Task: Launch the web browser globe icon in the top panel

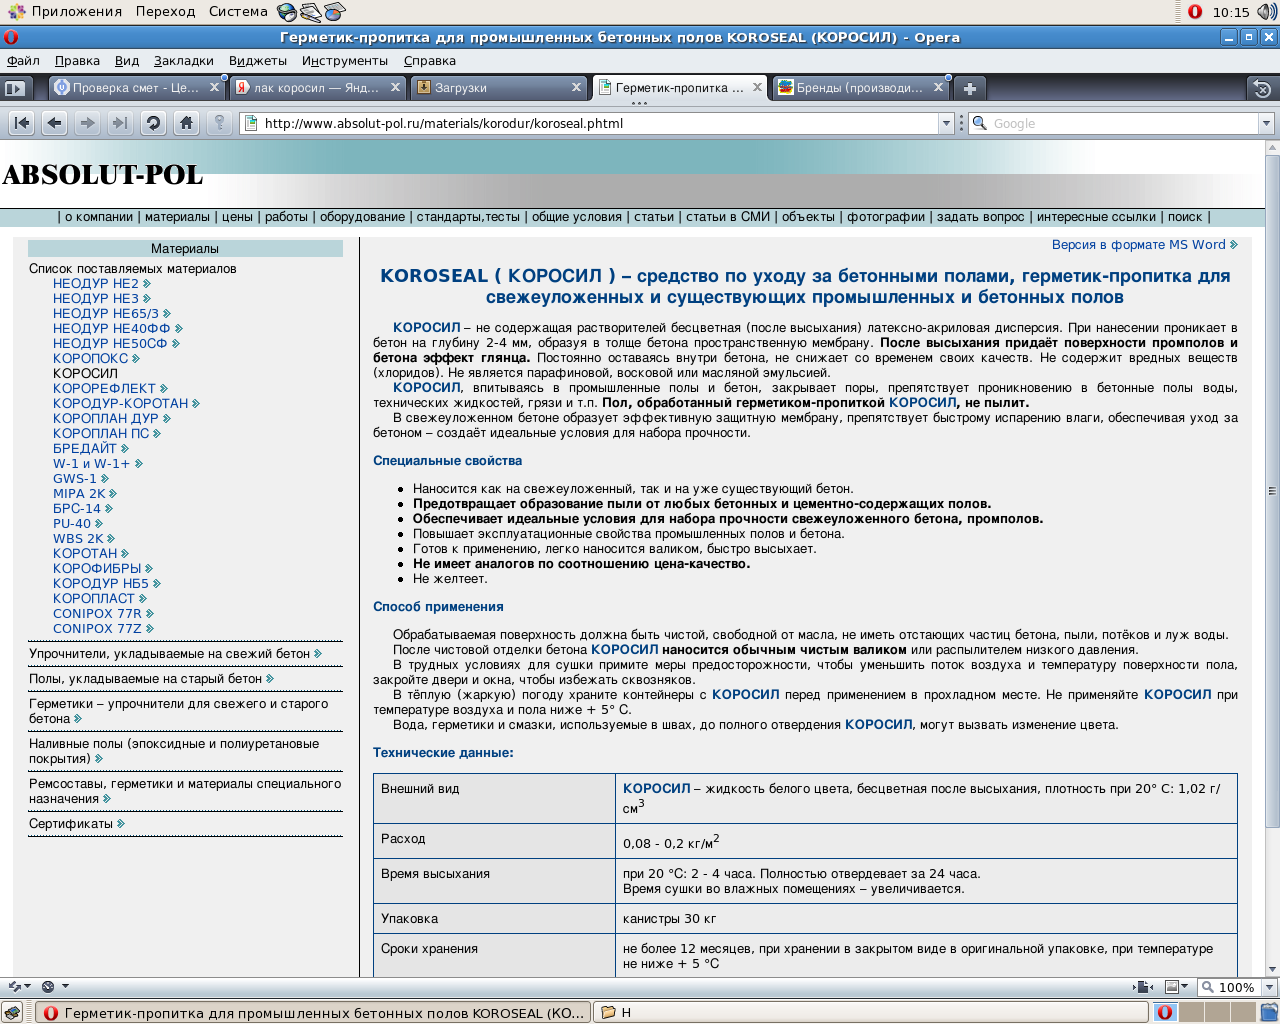Action: (x=287, y=12)
